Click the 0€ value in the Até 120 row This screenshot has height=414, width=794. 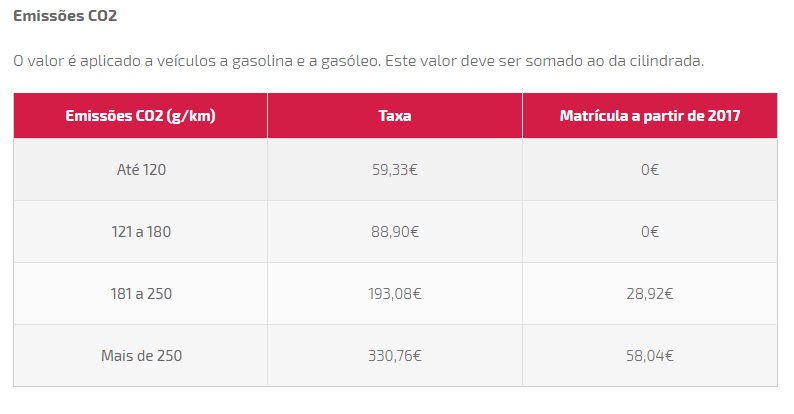(649, 169)
